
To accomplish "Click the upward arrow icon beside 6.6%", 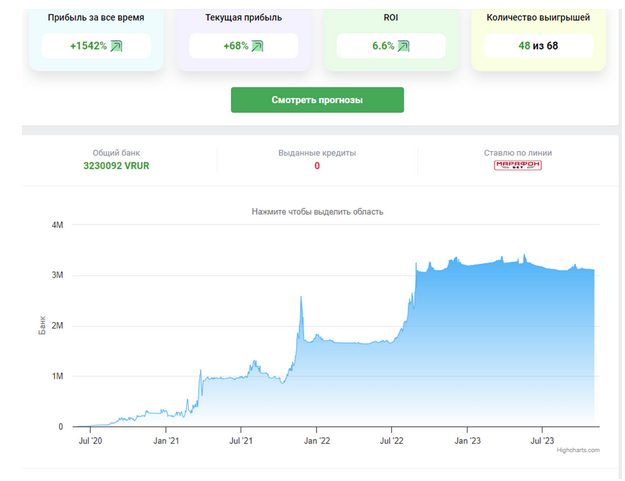I will pyautogui.click(x=403, y=46).
